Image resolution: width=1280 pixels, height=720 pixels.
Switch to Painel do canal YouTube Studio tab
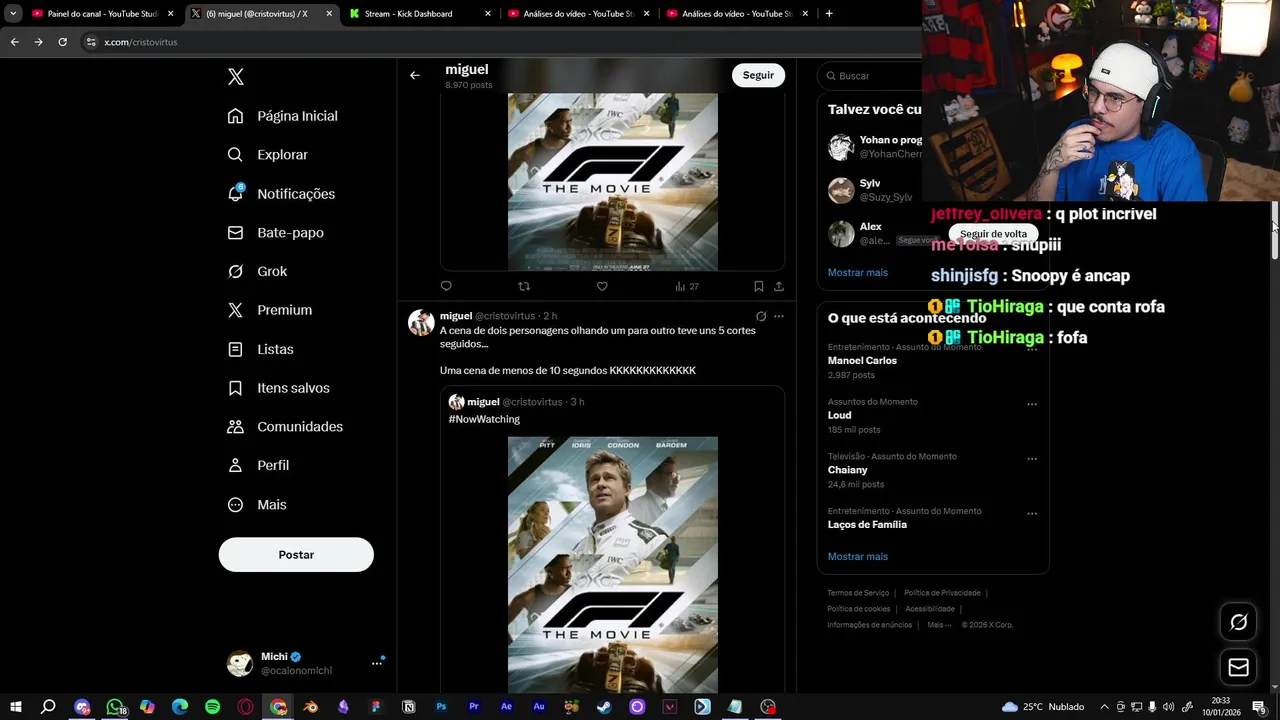point(103,14)
